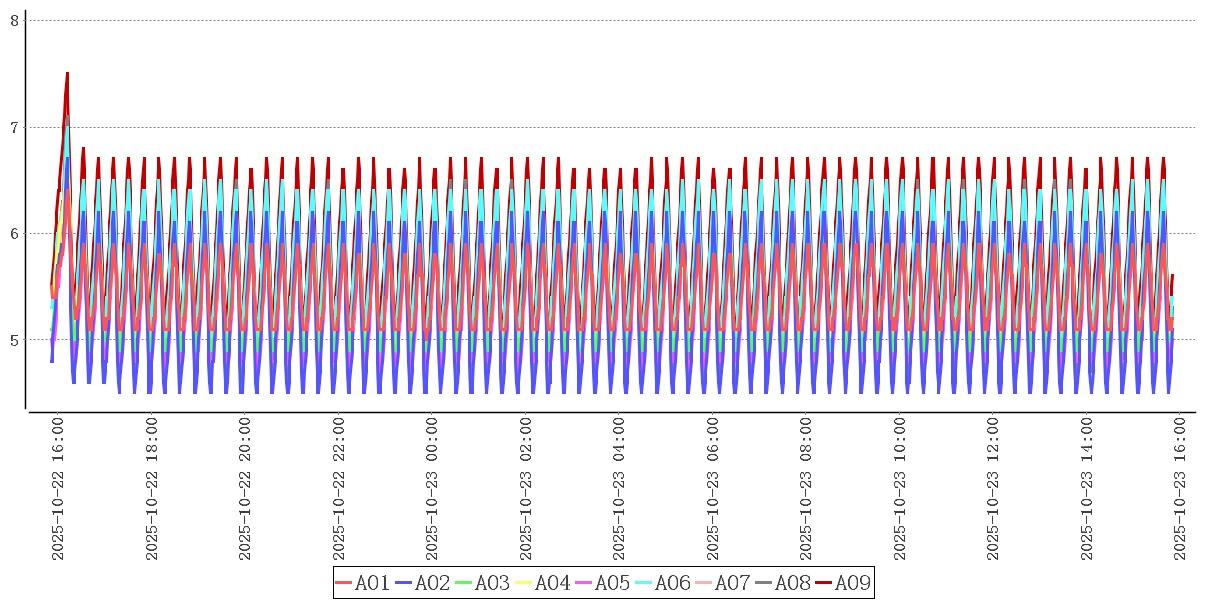Click the final 2025-10-23 16:00 label
The image size is (1207, 600).
(x=1181, y=489)
